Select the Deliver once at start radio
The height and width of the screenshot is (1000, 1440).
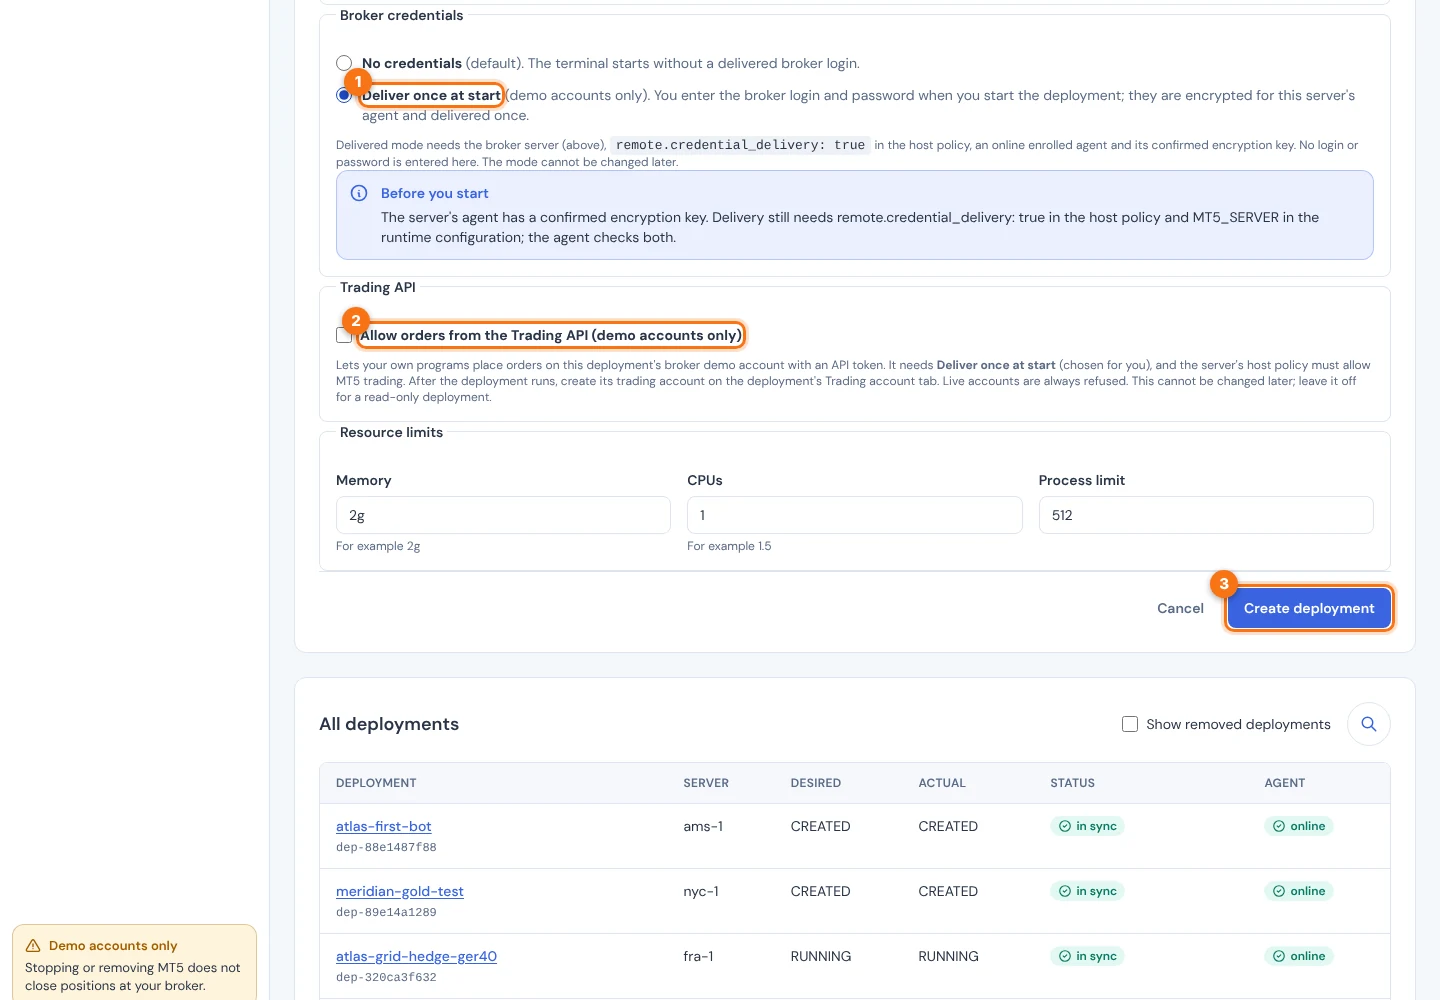(x=344, y=95)
